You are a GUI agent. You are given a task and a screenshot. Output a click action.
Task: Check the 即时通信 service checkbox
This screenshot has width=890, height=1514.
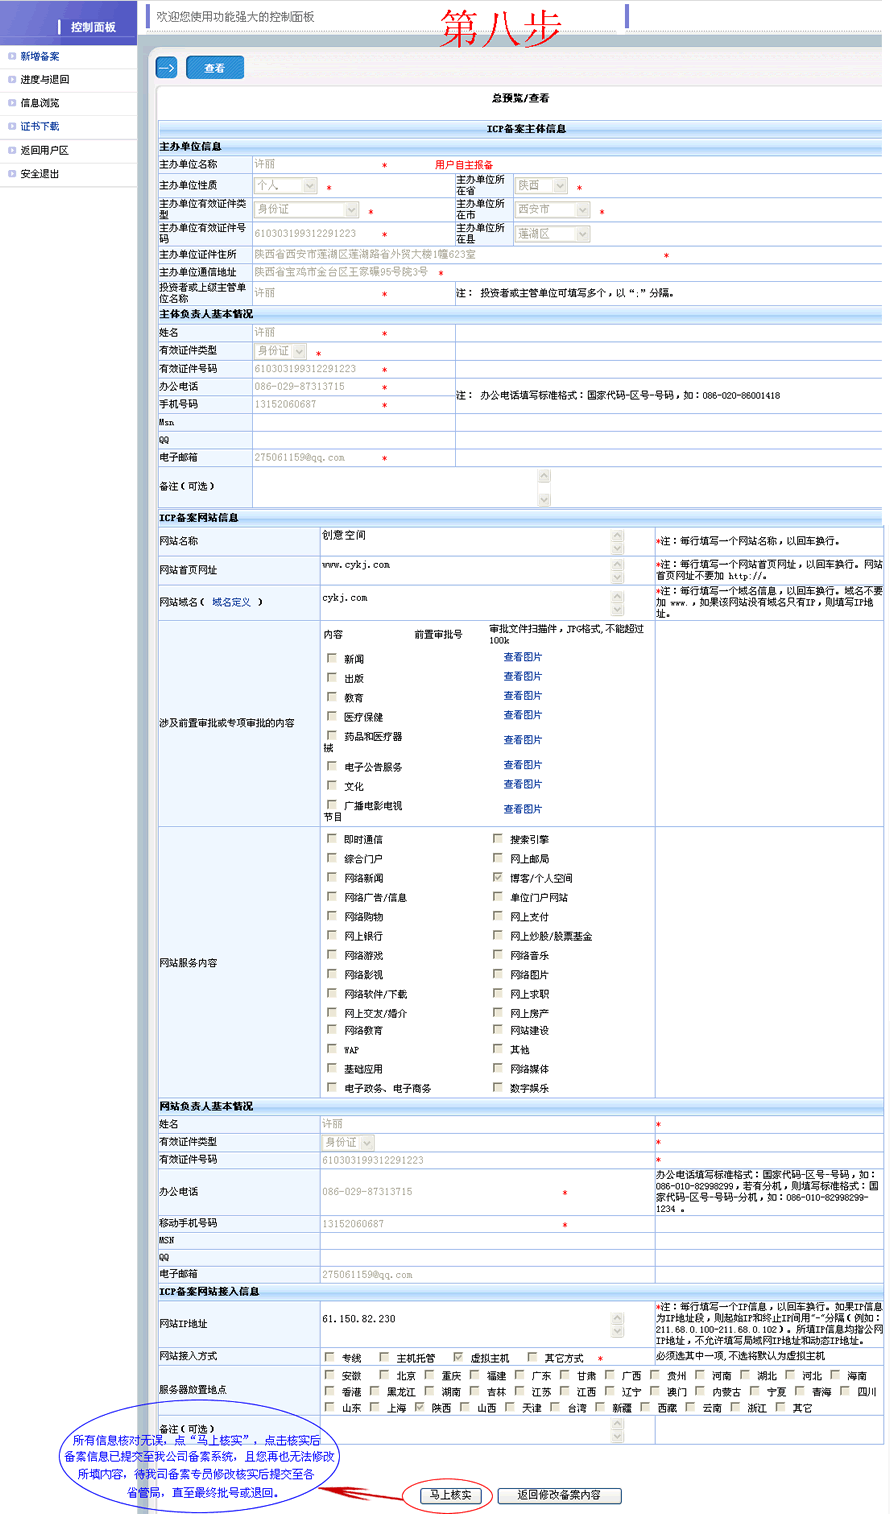pyautogui.click(x=332, y=838)
